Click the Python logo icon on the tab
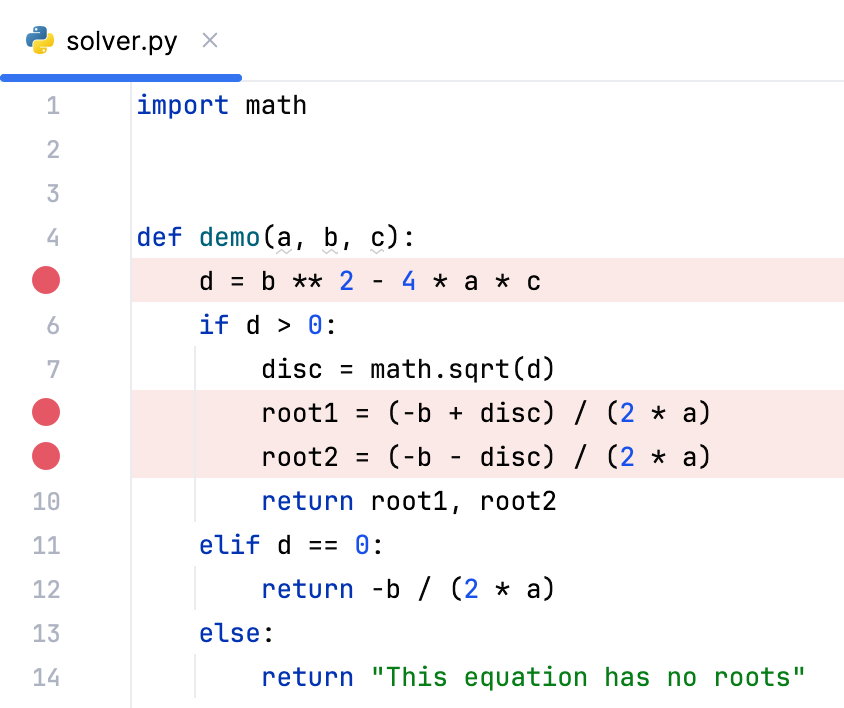This screenshot has width=844, height=708. click(38, 41)
